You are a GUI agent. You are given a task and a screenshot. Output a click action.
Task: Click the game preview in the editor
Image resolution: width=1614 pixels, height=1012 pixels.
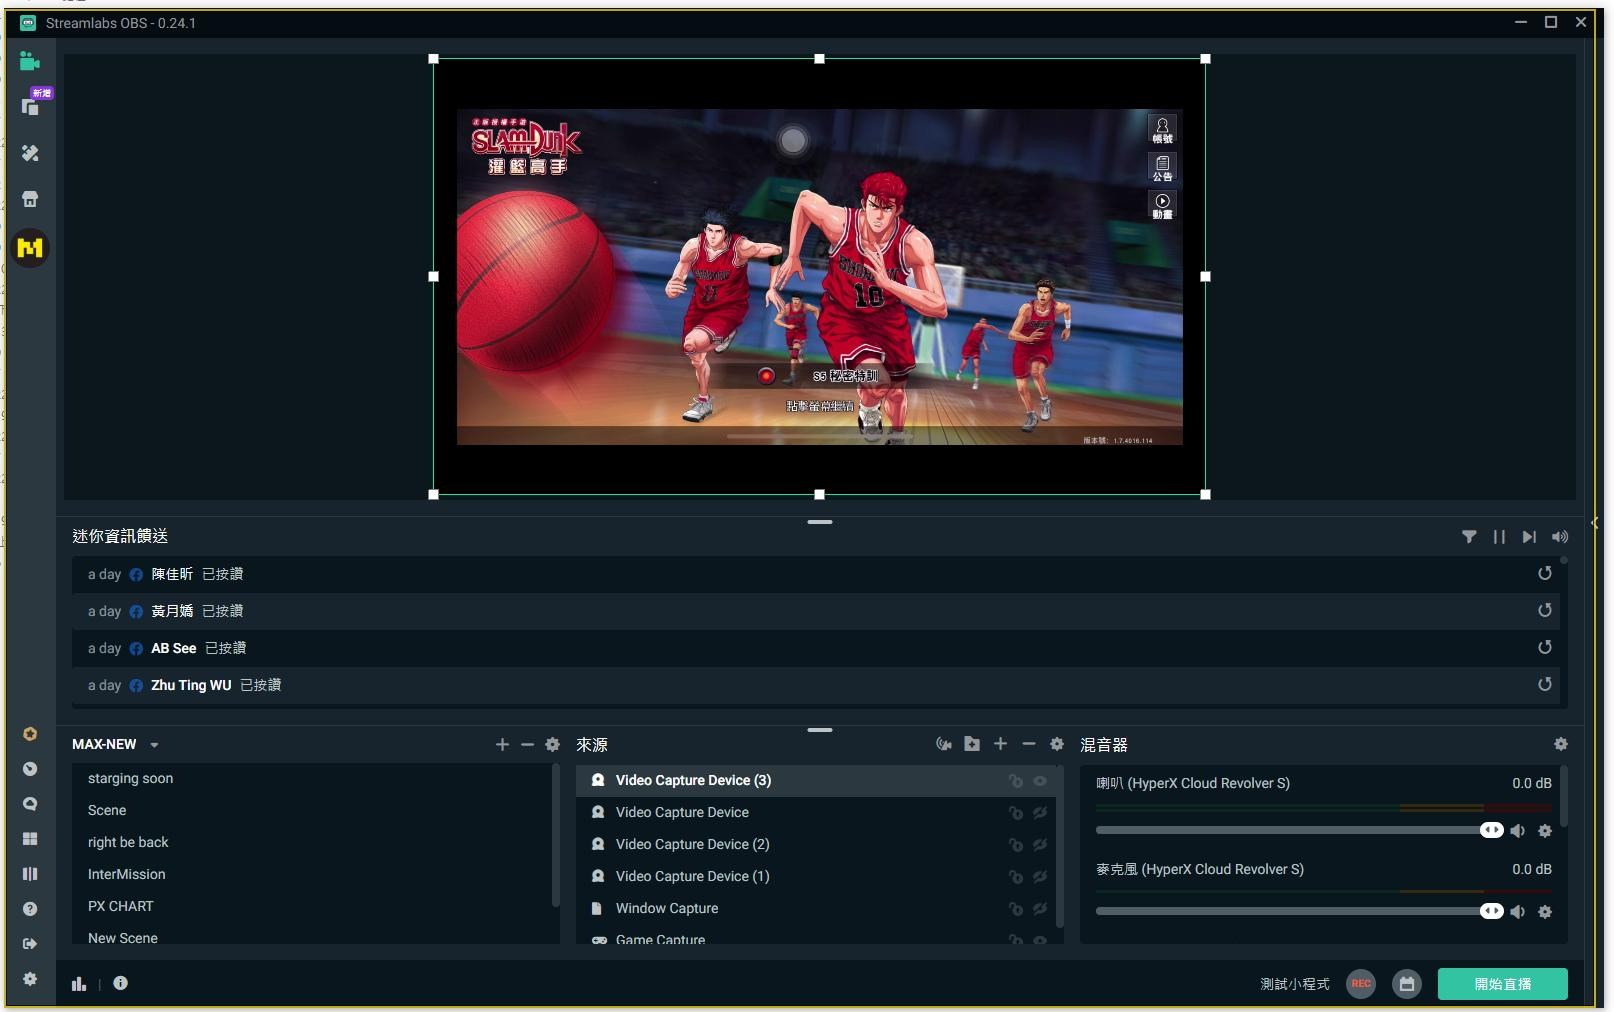819,277
